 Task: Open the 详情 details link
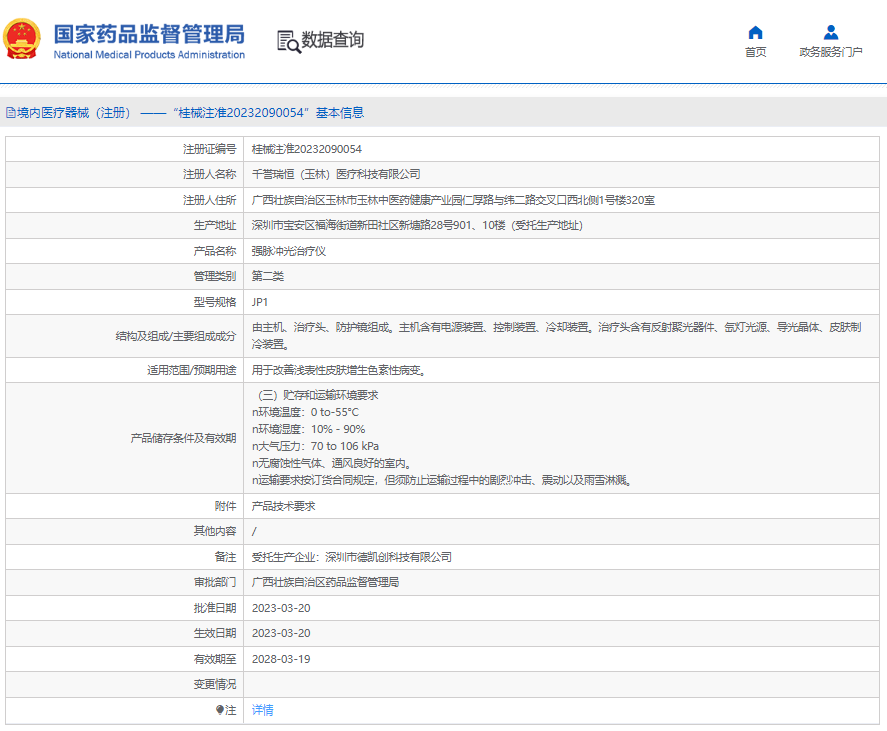pos(262,710)
